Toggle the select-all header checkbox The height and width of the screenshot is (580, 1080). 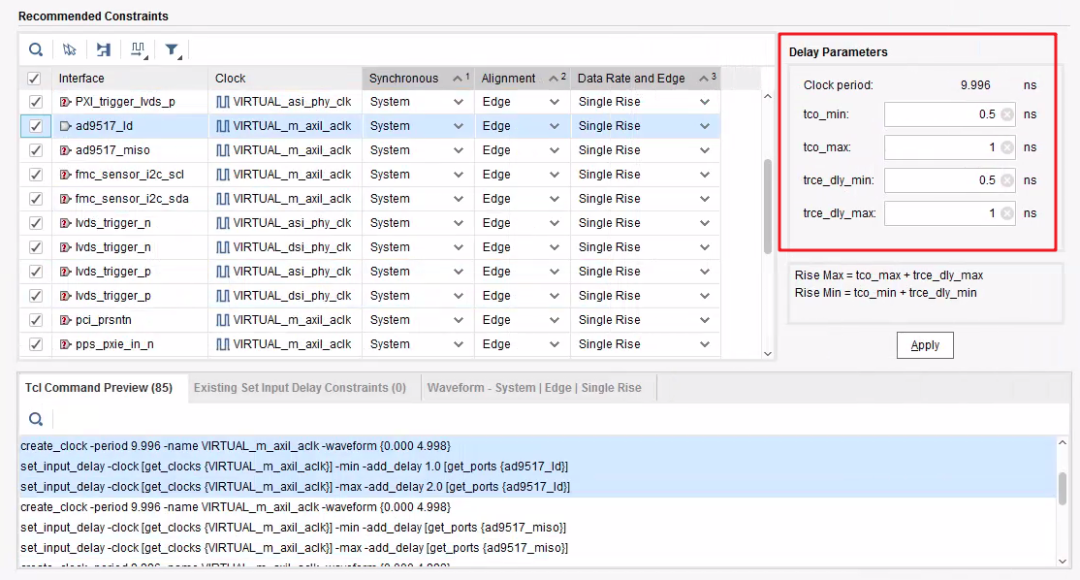[35, 78]
